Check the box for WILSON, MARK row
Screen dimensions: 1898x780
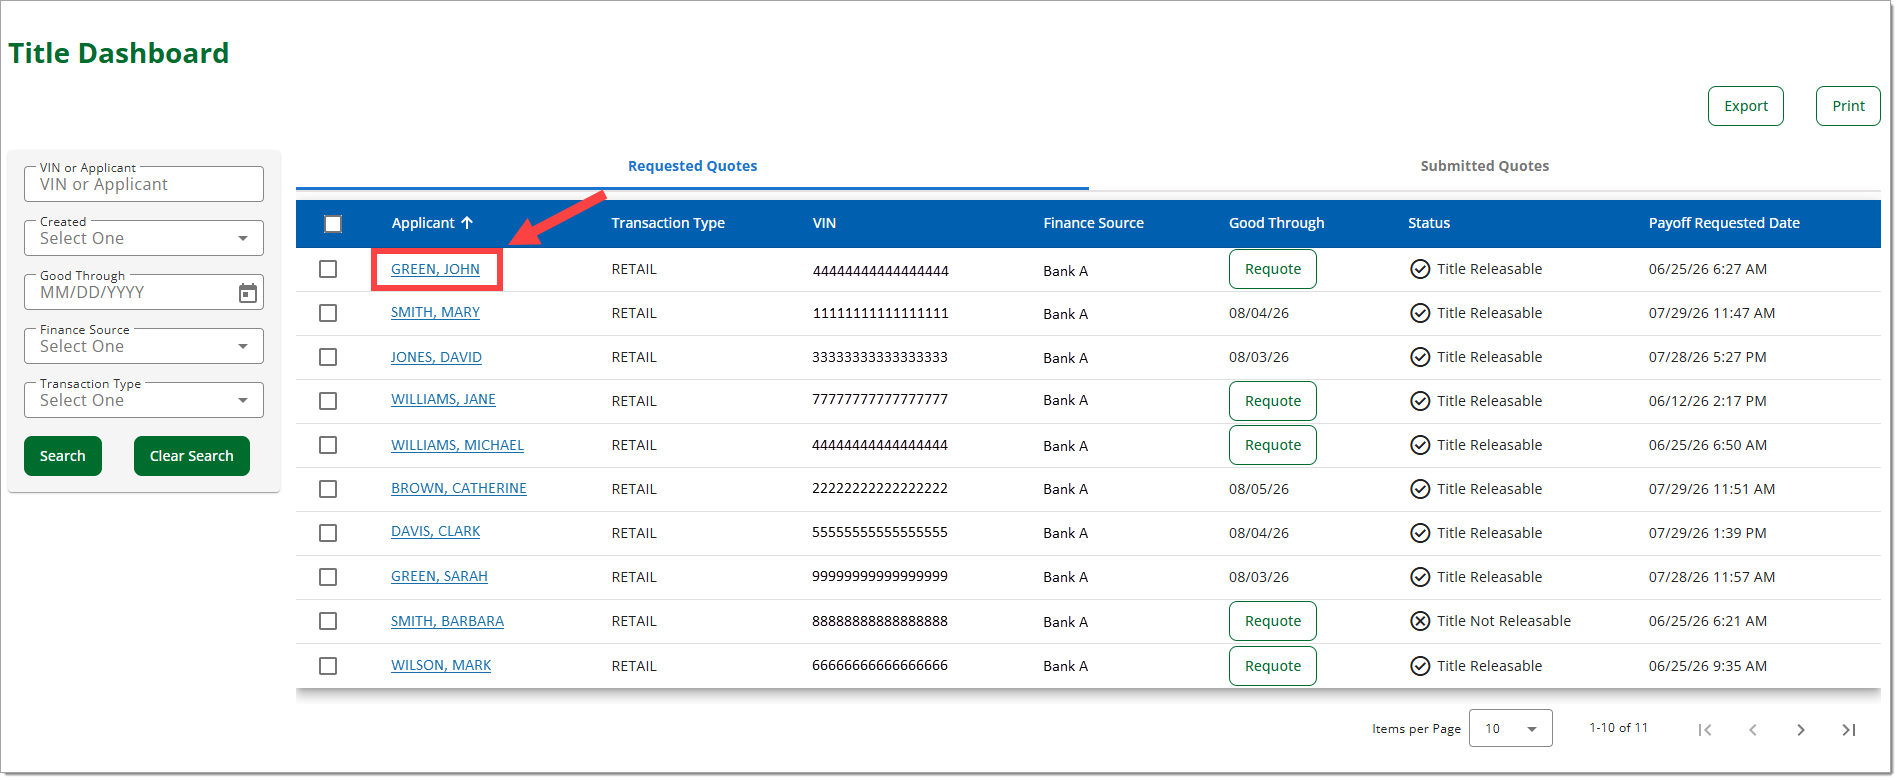coord(328,666)
